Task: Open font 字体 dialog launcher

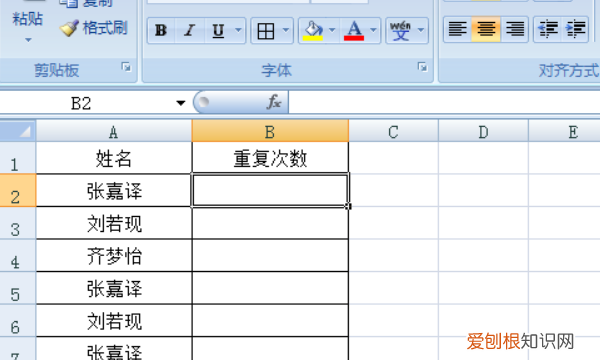Action: click(x=422, y=68)
